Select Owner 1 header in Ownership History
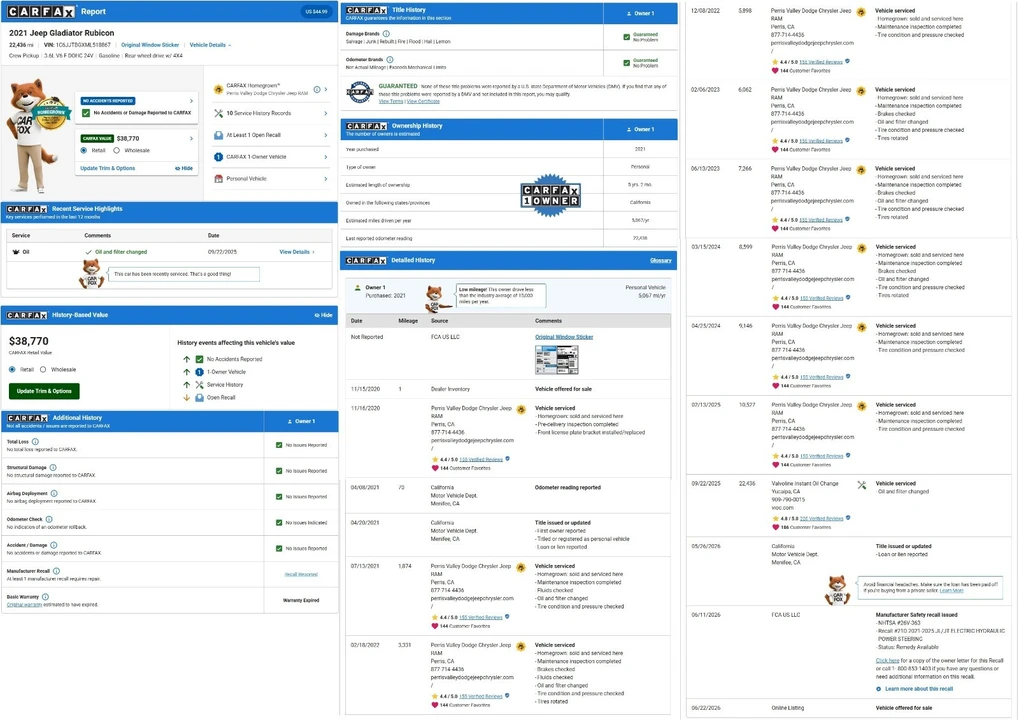1019x720 pixels. pyautogui.click(x=640, y=129)
